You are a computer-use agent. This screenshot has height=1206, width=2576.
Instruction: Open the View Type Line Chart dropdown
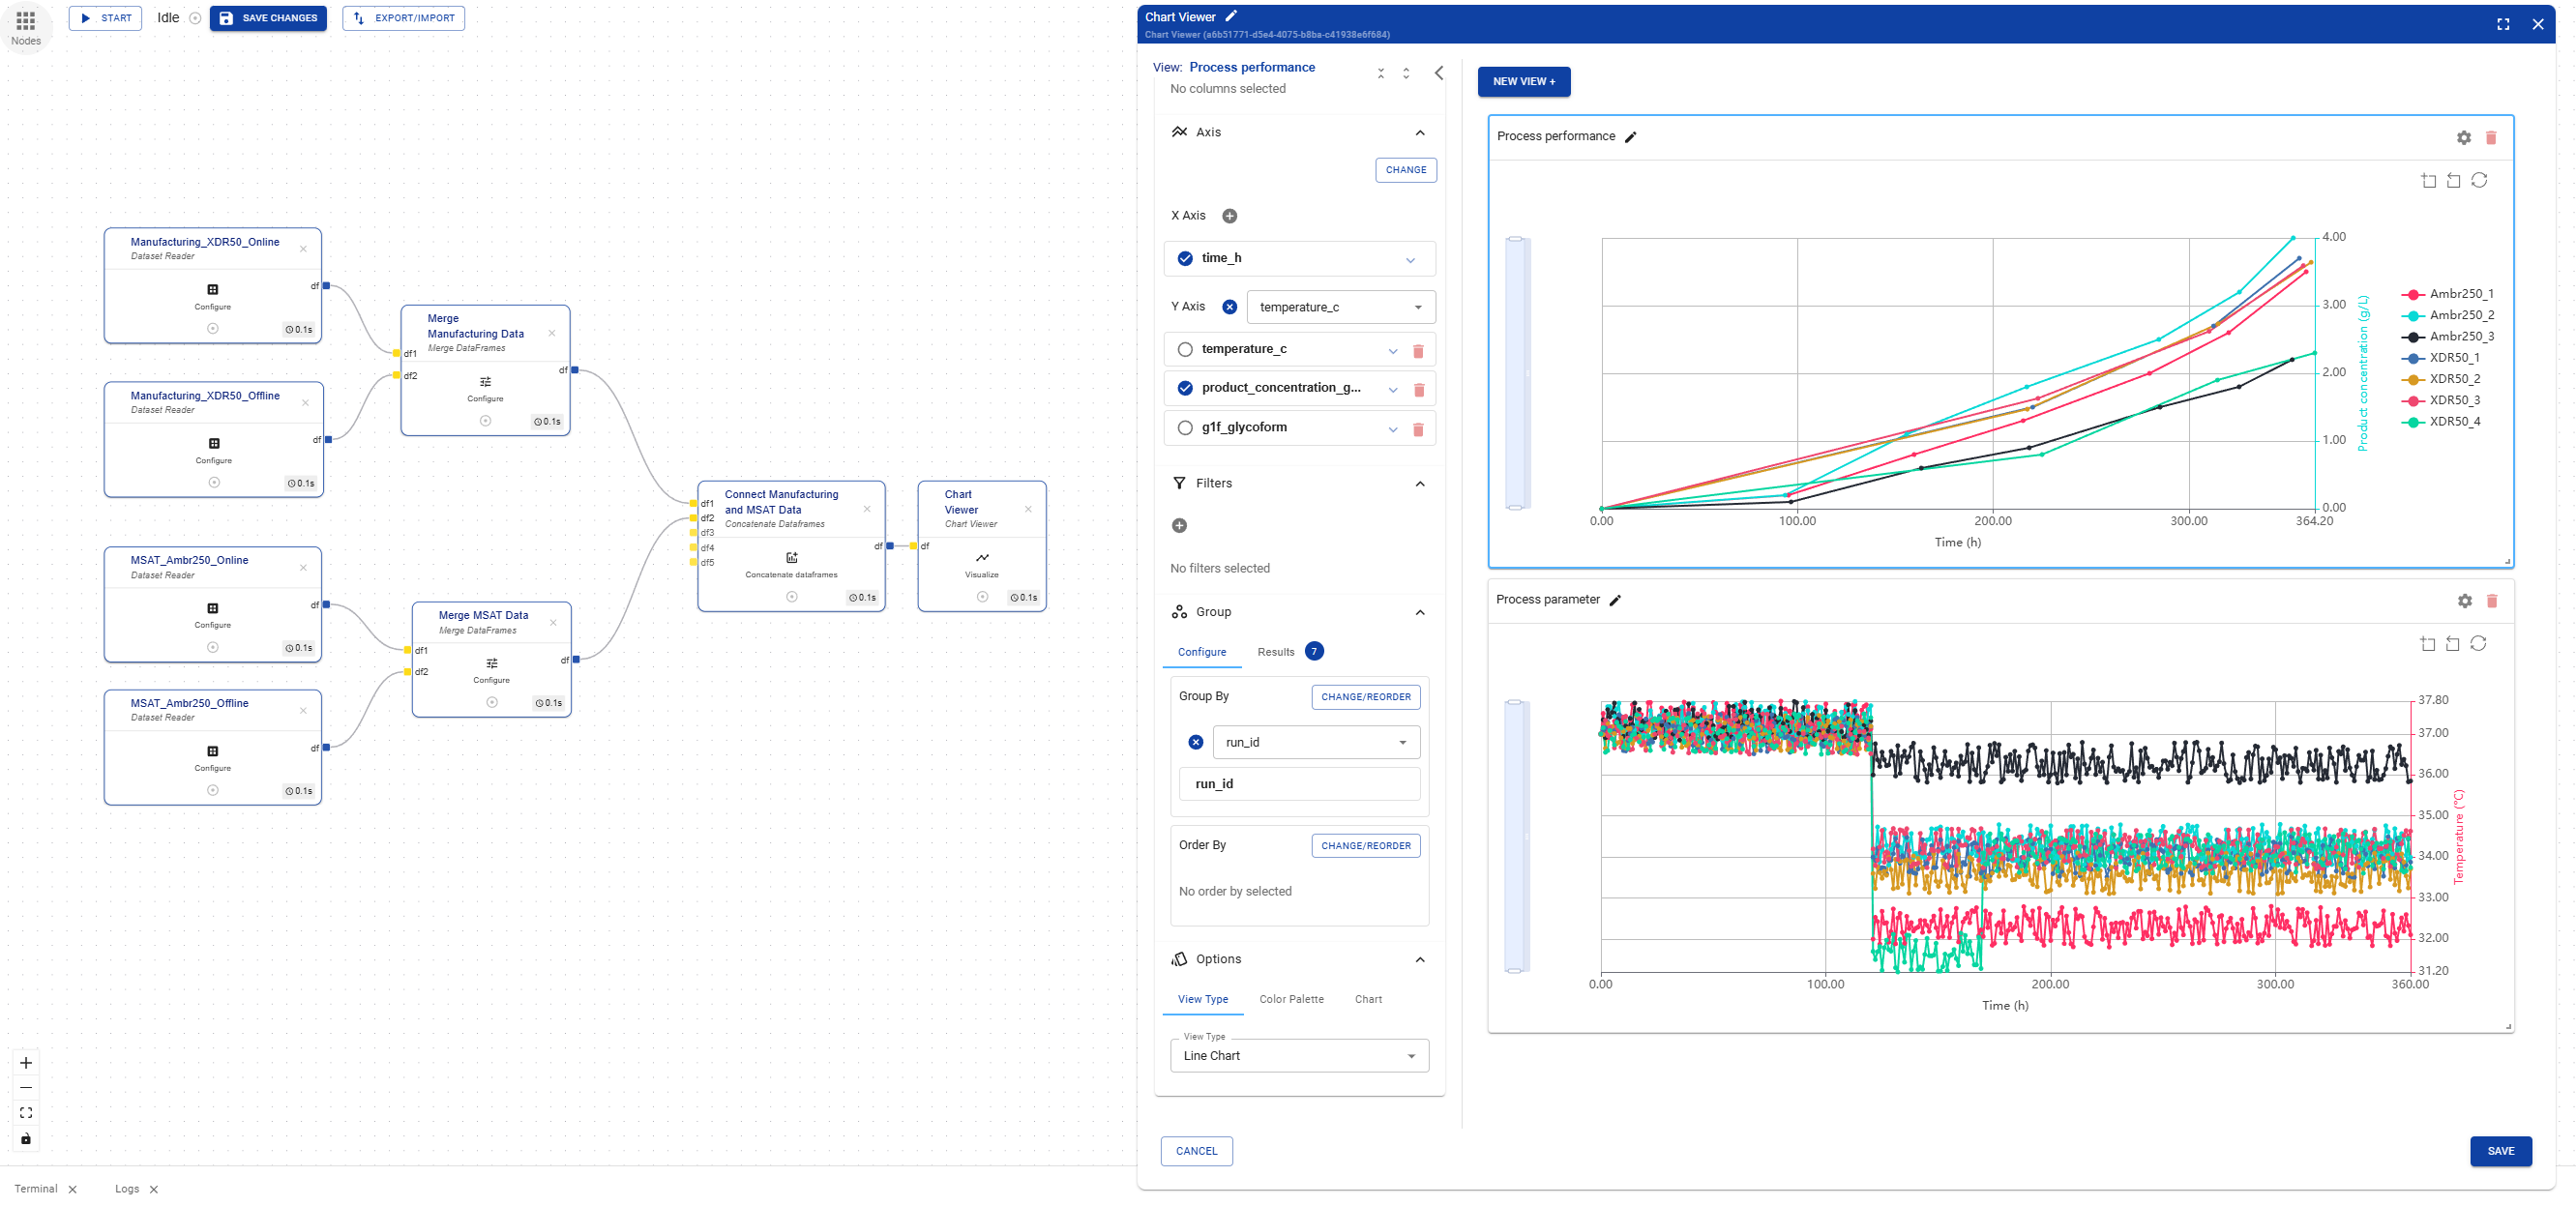(1298, 1056)
